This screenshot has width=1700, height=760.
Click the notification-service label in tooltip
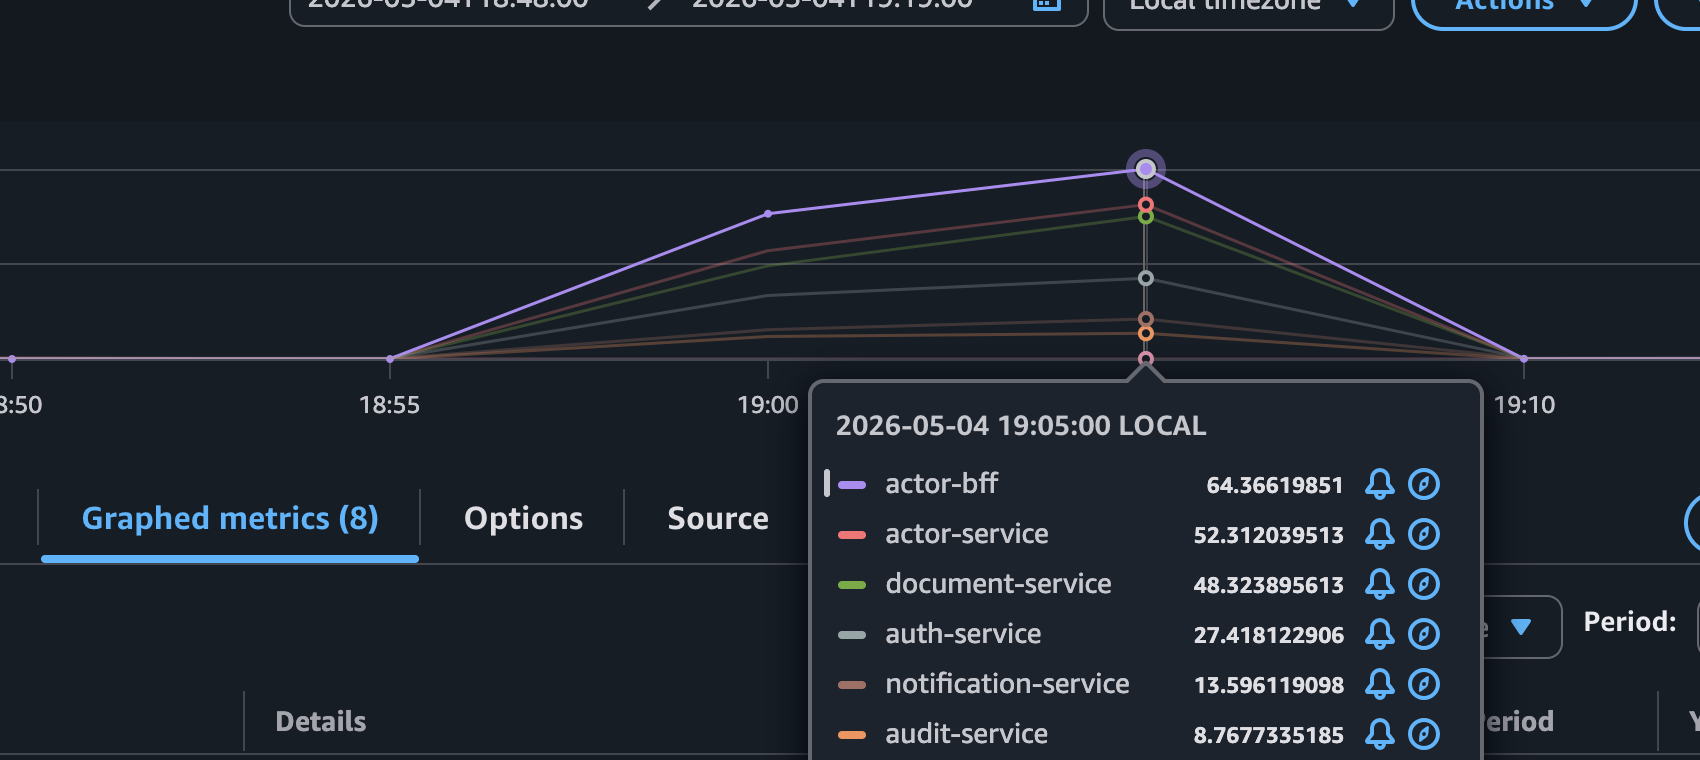(x=1007, y=684)
